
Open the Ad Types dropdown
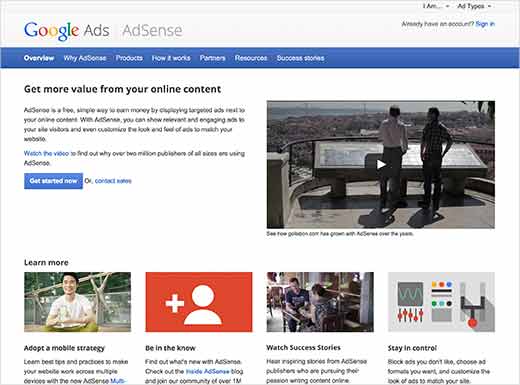point(474,6)
